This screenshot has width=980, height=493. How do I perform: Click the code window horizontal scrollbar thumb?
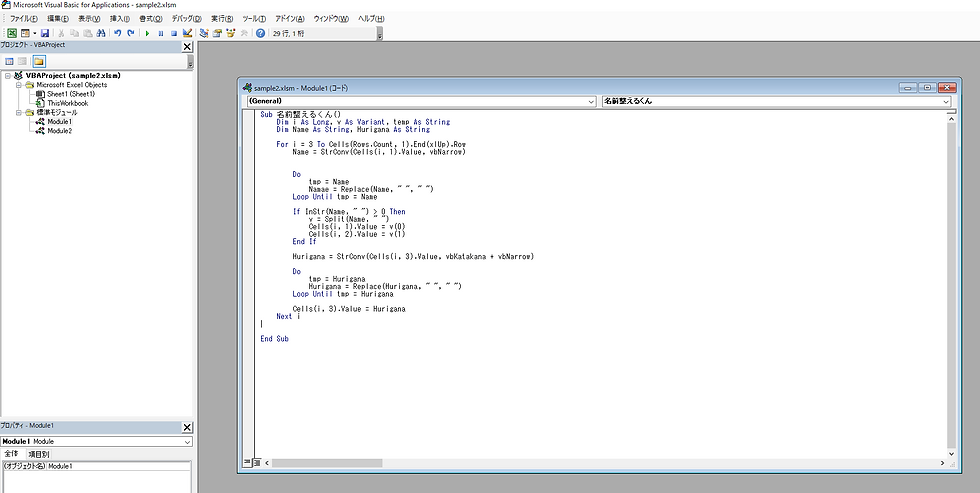click(327, 463)
